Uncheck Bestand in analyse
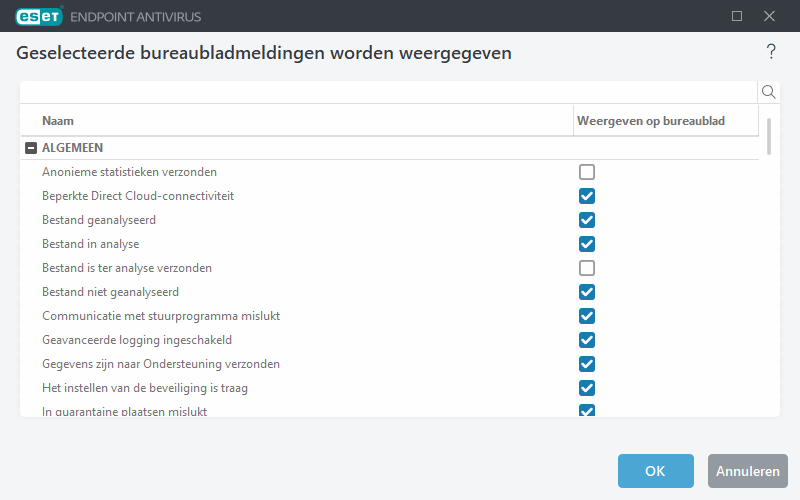The height and width of the screenshot is (500, 800). [x=587, y=244]
